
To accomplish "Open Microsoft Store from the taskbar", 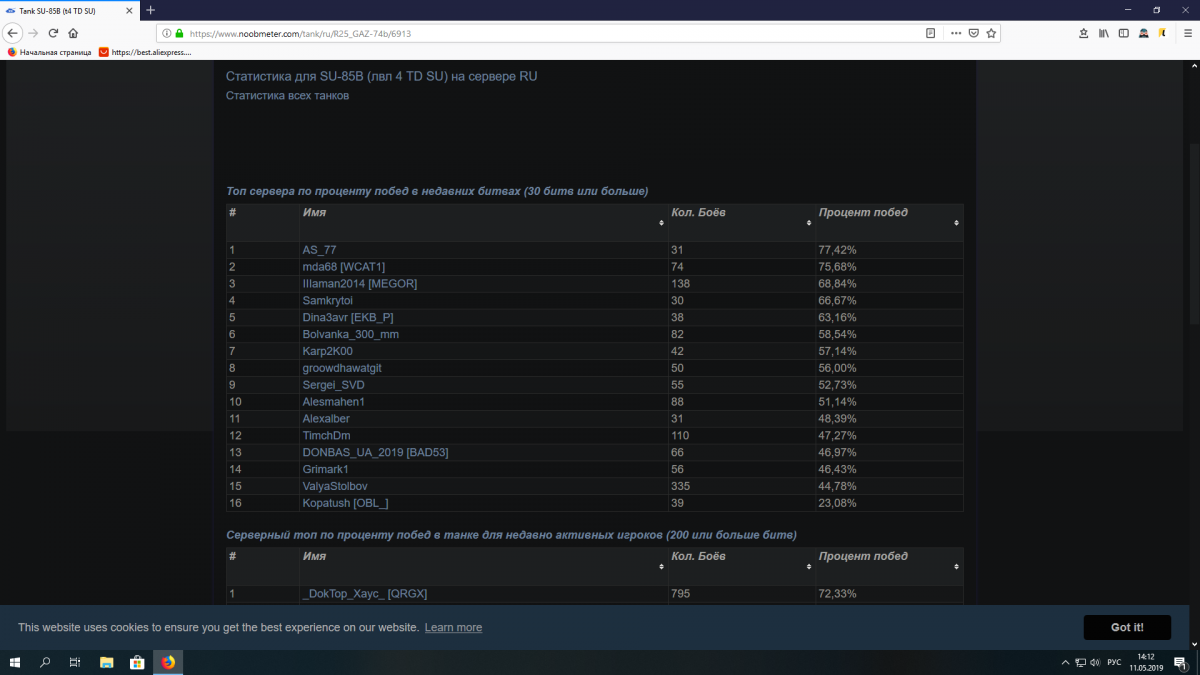I will click(137, 662).
